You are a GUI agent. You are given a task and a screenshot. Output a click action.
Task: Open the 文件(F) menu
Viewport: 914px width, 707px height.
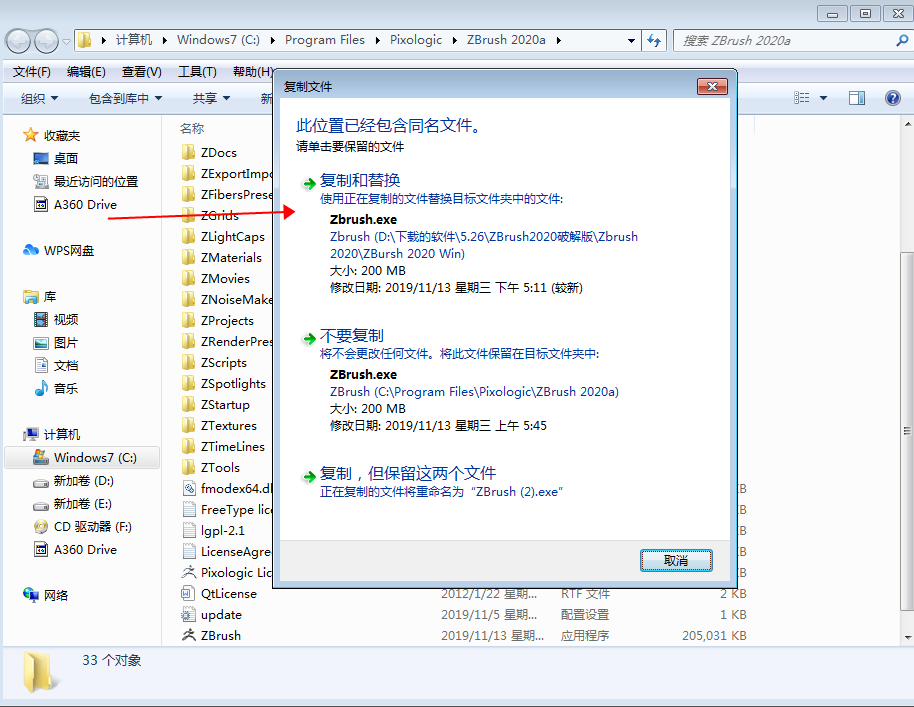[x=31, y=72]
